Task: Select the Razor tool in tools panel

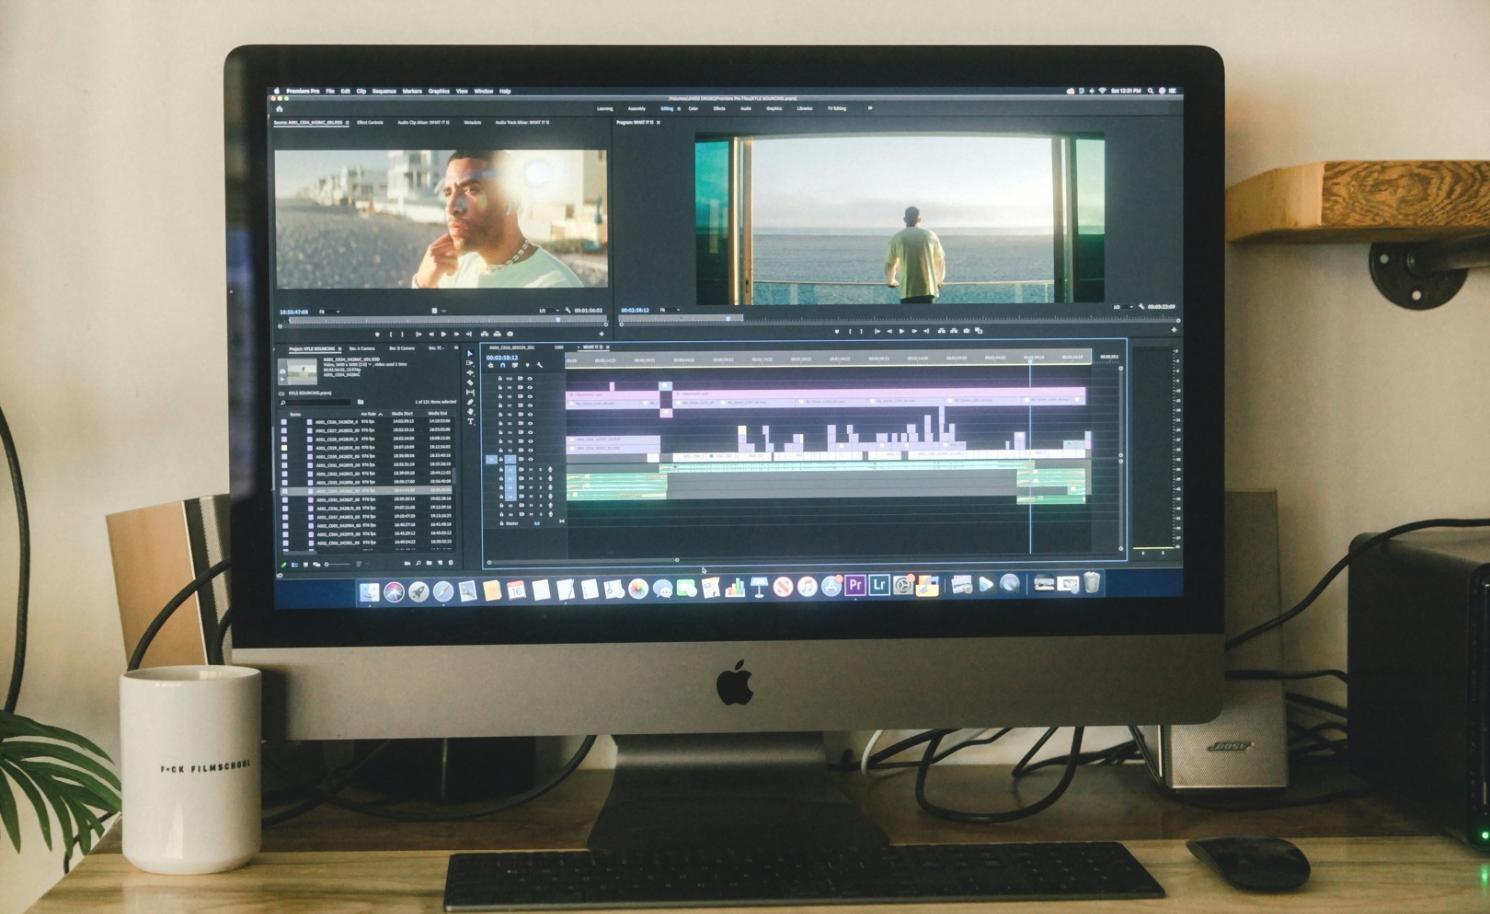Action: tap(470, 383)
